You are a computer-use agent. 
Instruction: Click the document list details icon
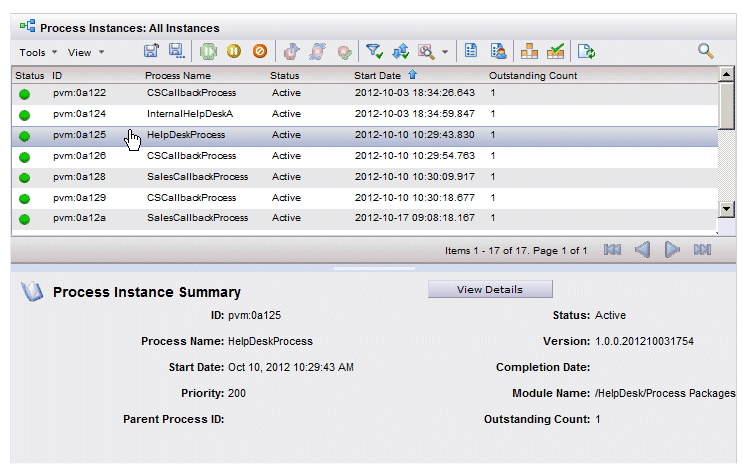(471, 51)
